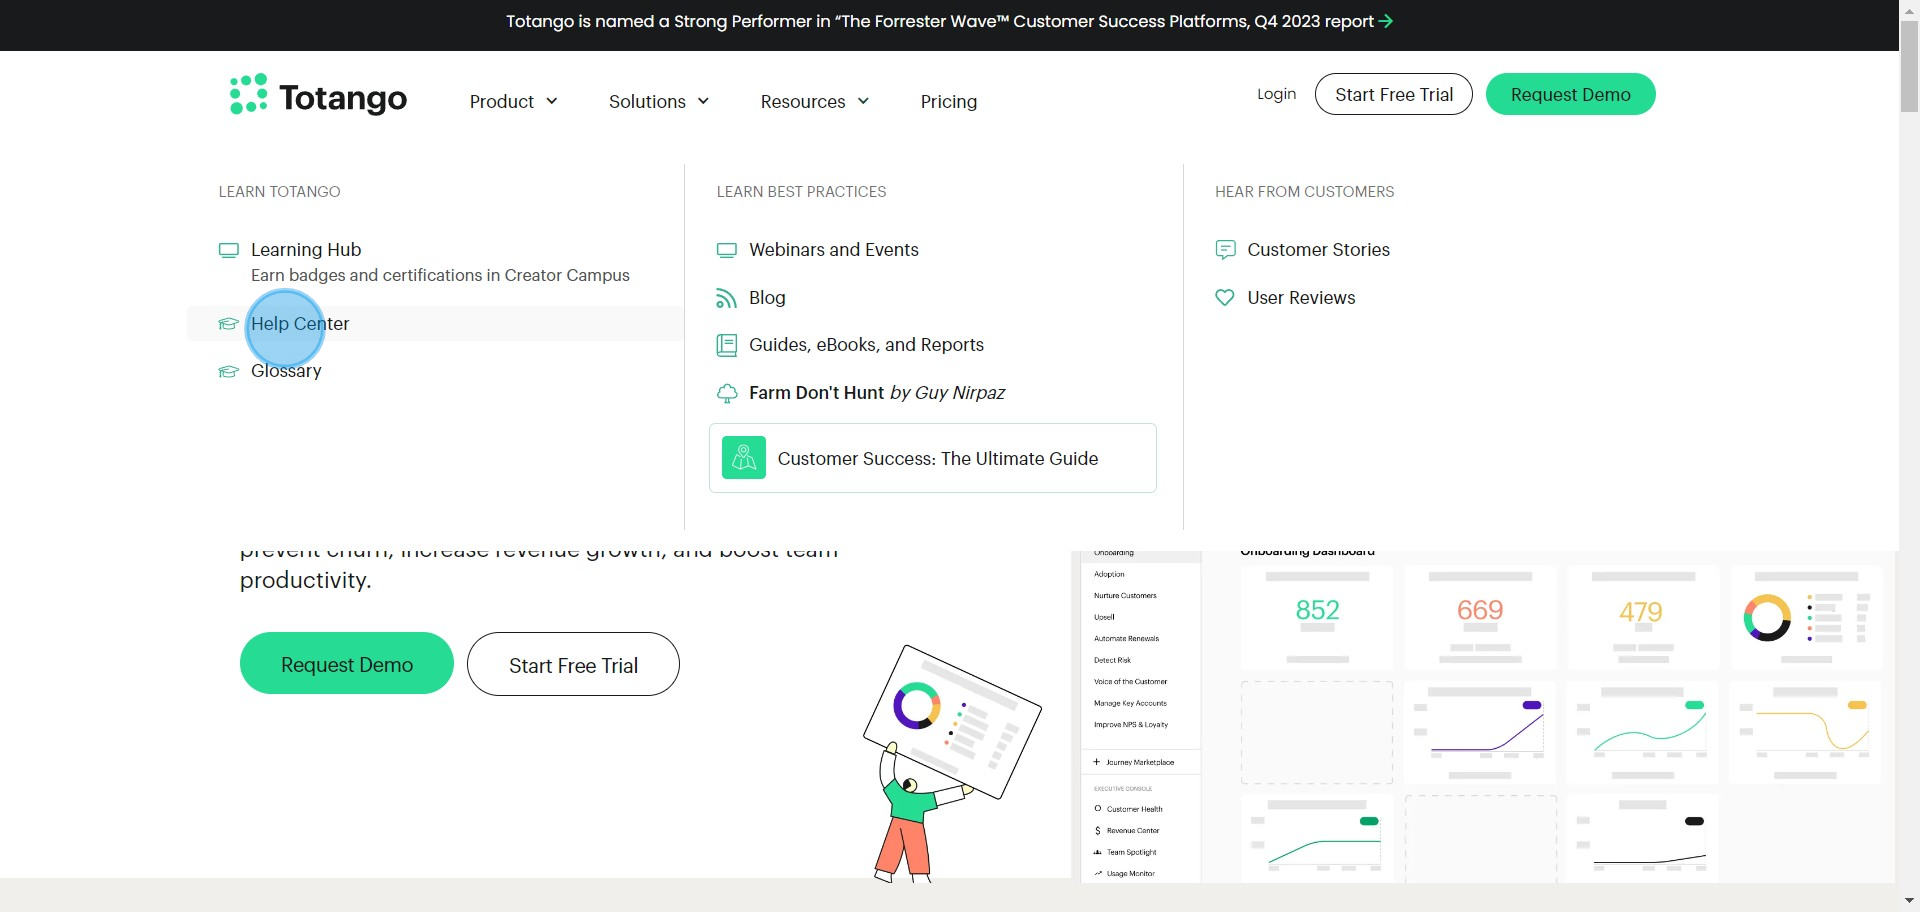
Task: Expand the Solutions dropdown menu
Action: tap(659, 101)
